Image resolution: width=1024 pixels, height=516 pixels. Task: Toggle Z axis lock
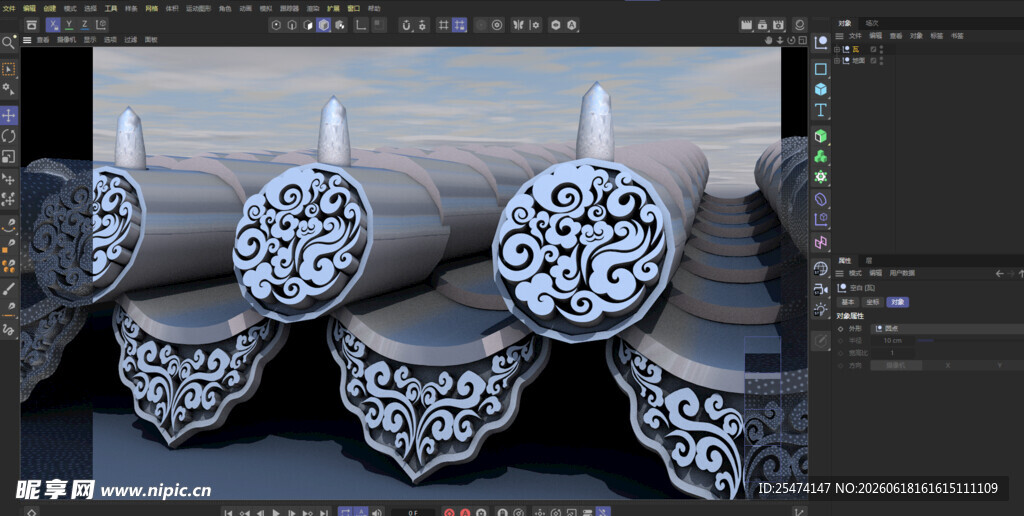[x=85, y=25]
